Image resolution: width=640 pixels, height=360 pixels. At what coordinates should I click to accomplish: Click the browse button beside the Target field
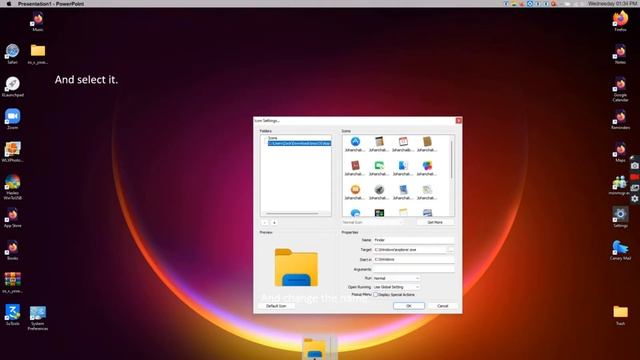[x=451, y=249]
